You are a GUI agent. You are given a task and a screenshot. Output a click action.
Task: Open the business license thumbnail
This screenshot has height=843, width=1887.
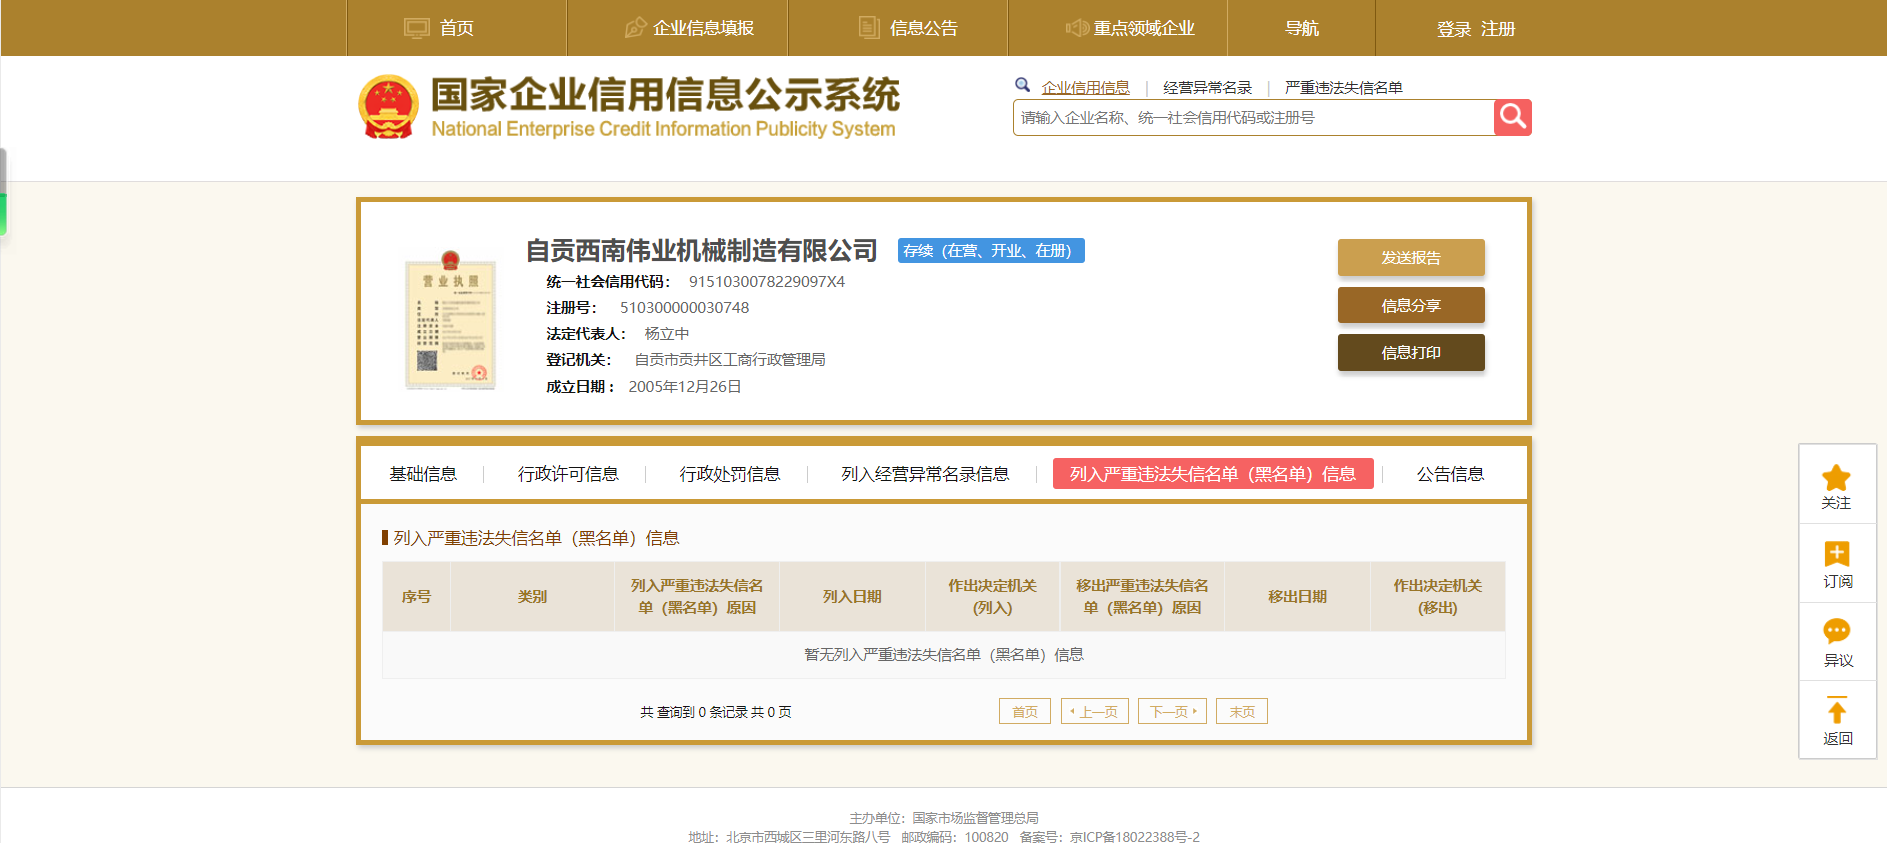point(450,320)
